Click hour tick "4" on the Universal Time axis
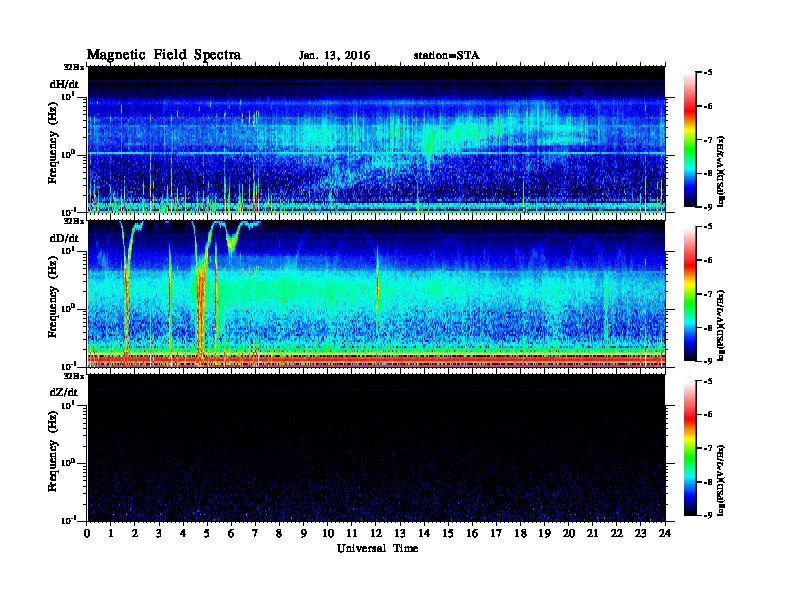 pos(183,534)
